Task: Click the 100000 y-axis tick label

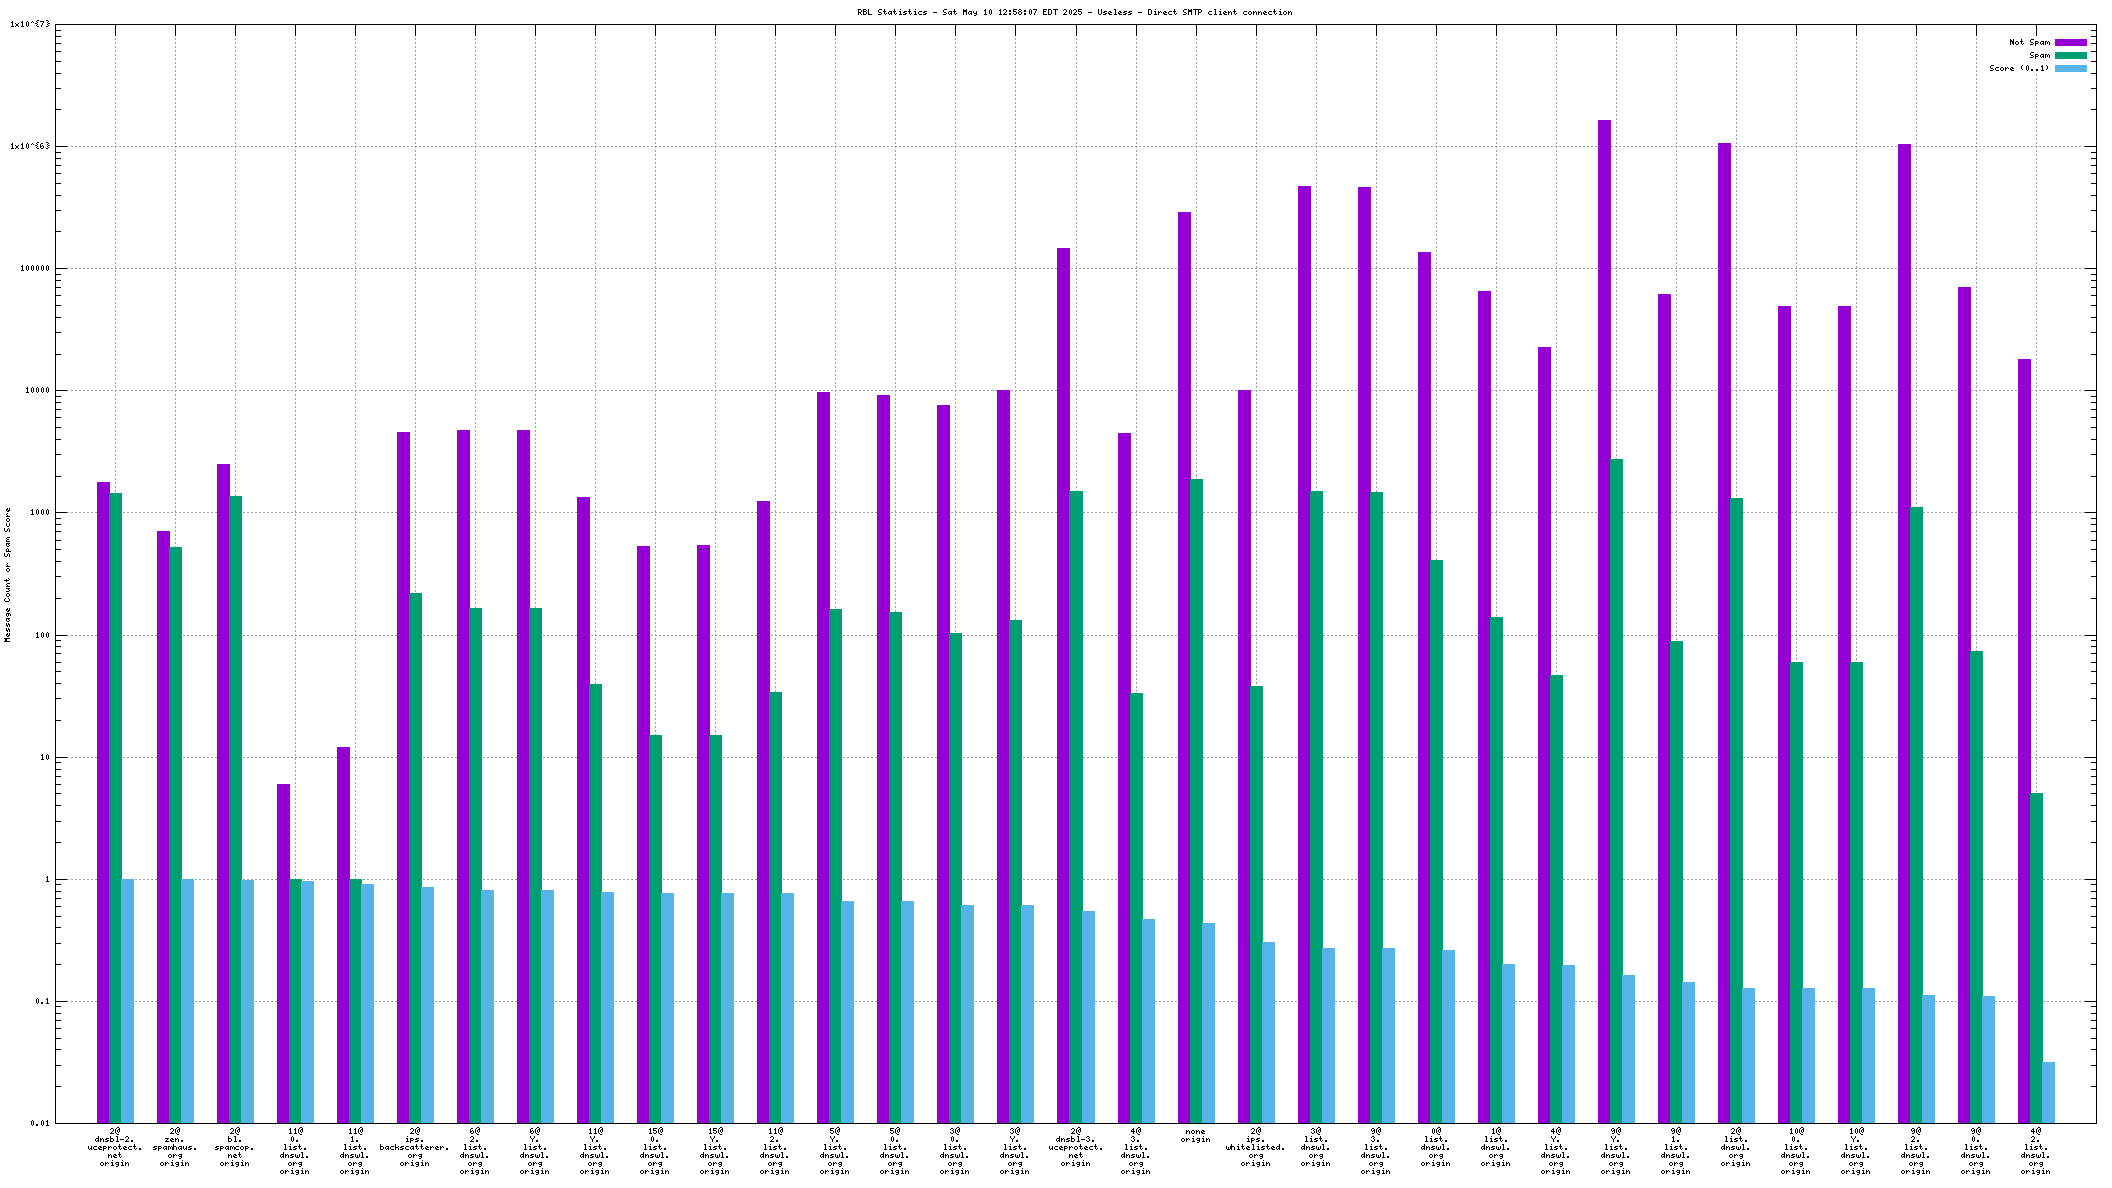Action: coord(35,269)
